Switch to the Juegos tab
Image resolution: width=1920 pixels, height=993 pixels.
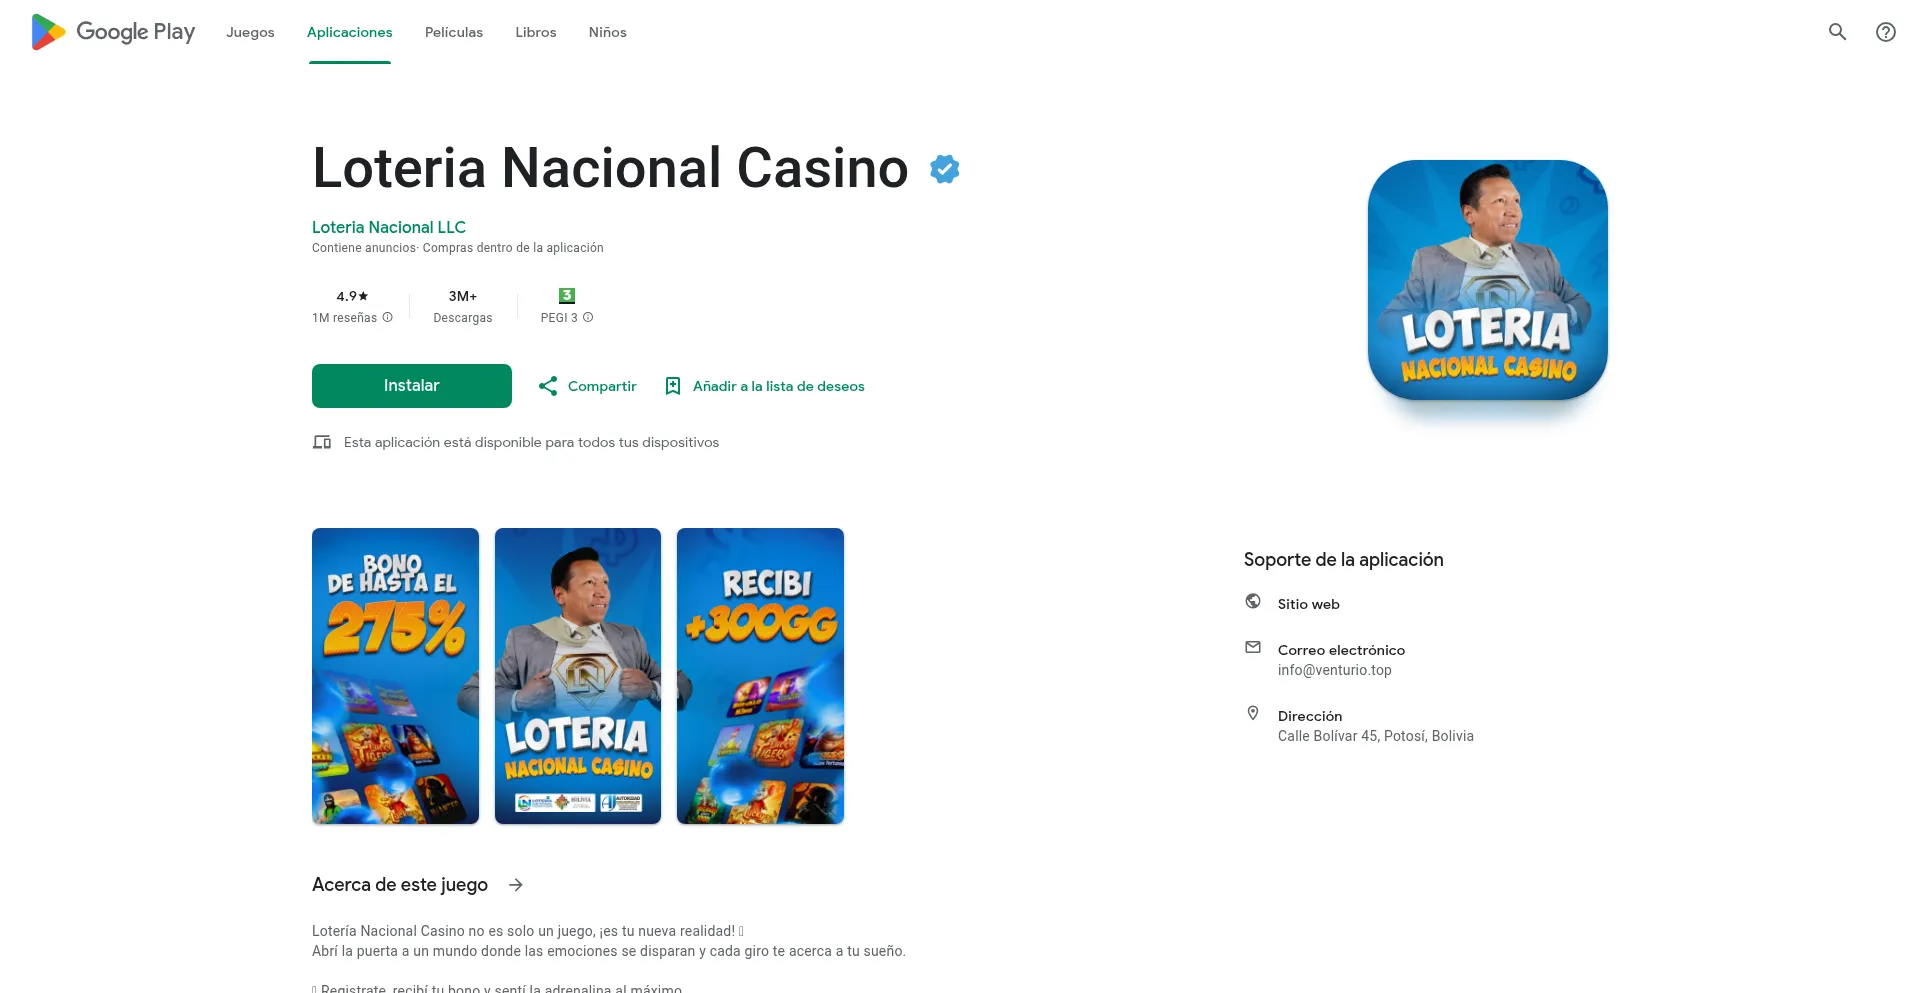(x=250, y=32)
